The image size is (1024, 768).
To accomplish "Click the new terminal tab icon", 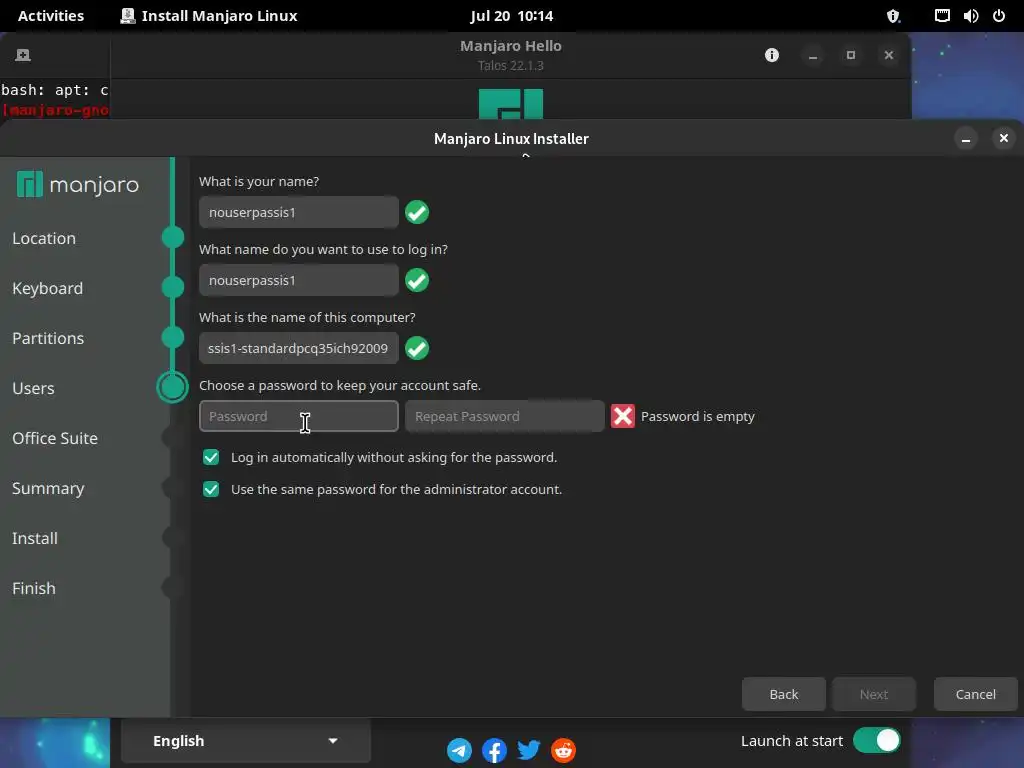I will 23,55.
